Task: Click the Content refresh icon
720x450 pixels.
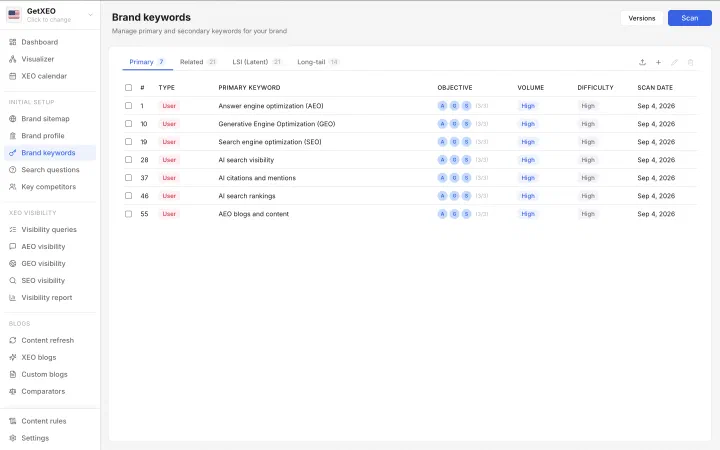Action: click(13, 340)
